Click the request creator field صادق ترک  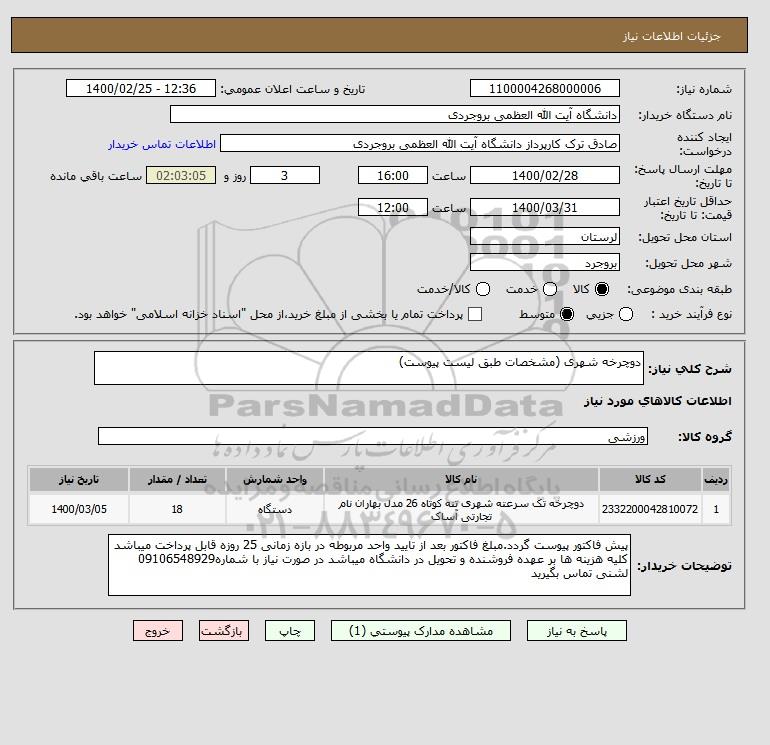click(420, 144)
